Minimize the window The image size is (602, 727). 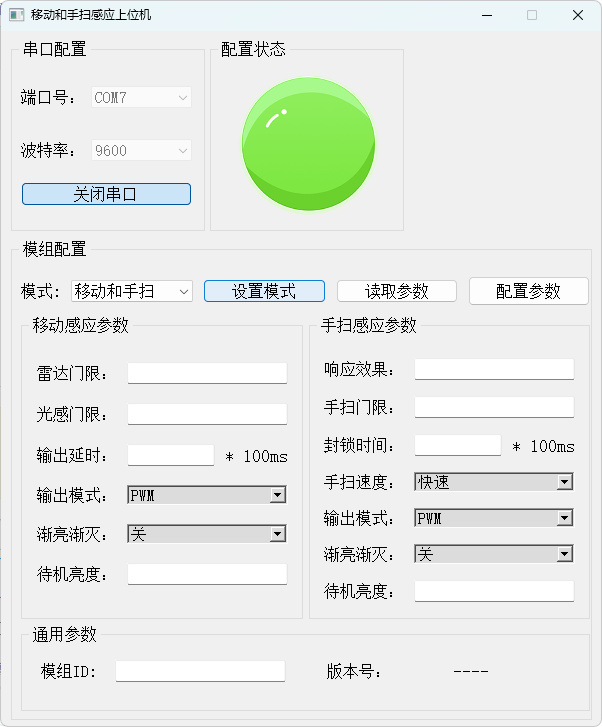coord(487,15)
